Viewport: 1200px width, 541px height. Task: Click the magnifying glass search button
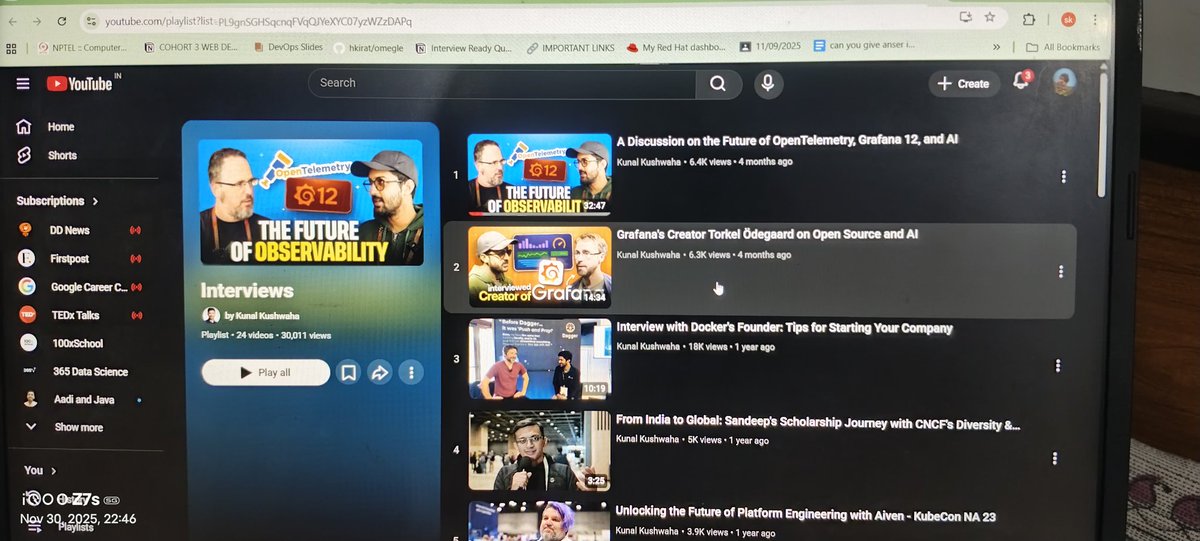pos(717,83)
